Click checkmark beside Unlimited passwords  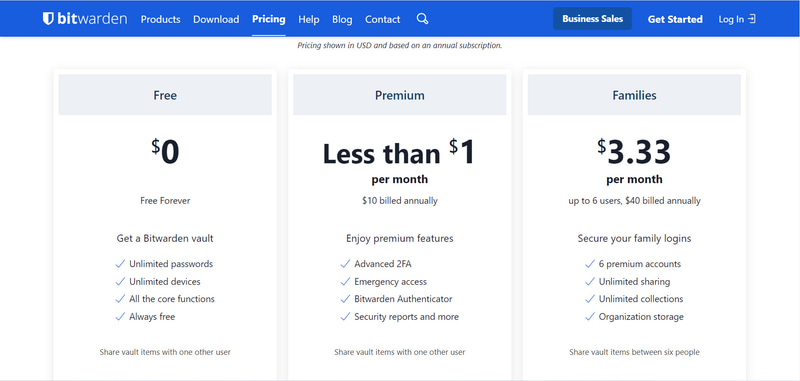[120, 264]
